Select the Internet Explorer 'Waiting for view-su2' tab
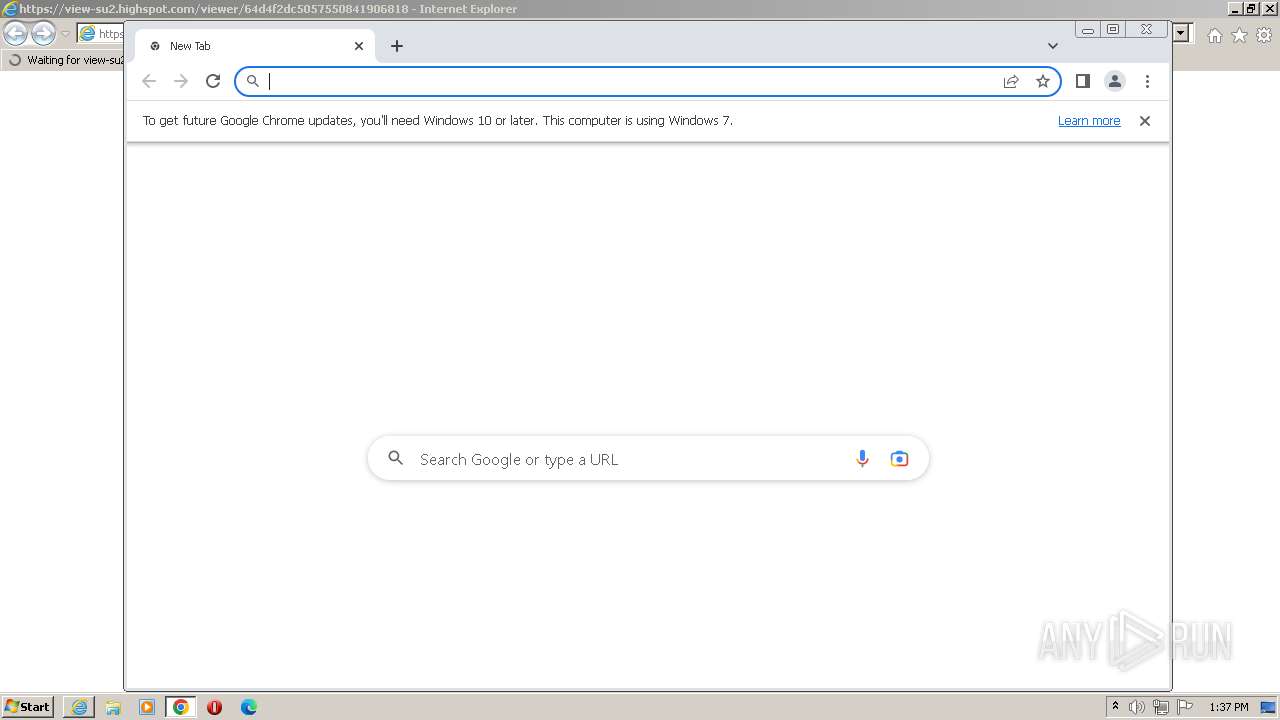Screen dimensions: 1280x720 tap(64, 60)
